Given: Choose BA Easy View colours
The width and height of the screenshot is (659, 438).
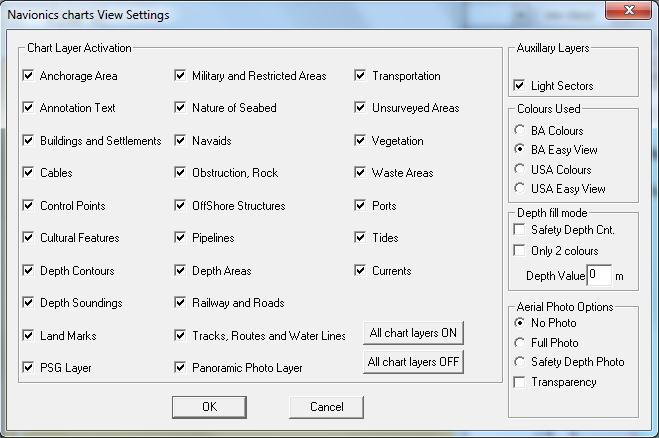Looking at the screenshot, I should point(519,149).
